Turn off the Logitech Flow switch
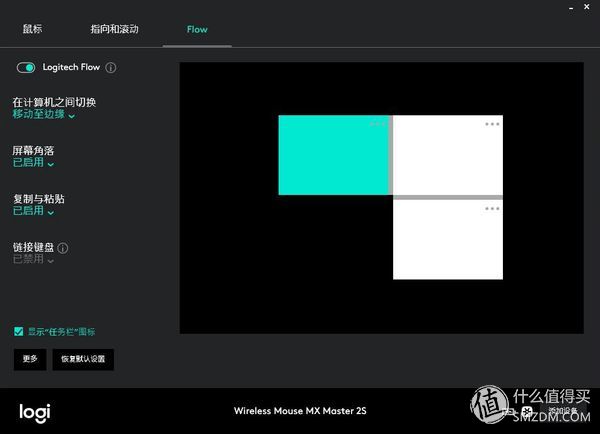This screenshot has height=434, width=600. pos(26,68)
